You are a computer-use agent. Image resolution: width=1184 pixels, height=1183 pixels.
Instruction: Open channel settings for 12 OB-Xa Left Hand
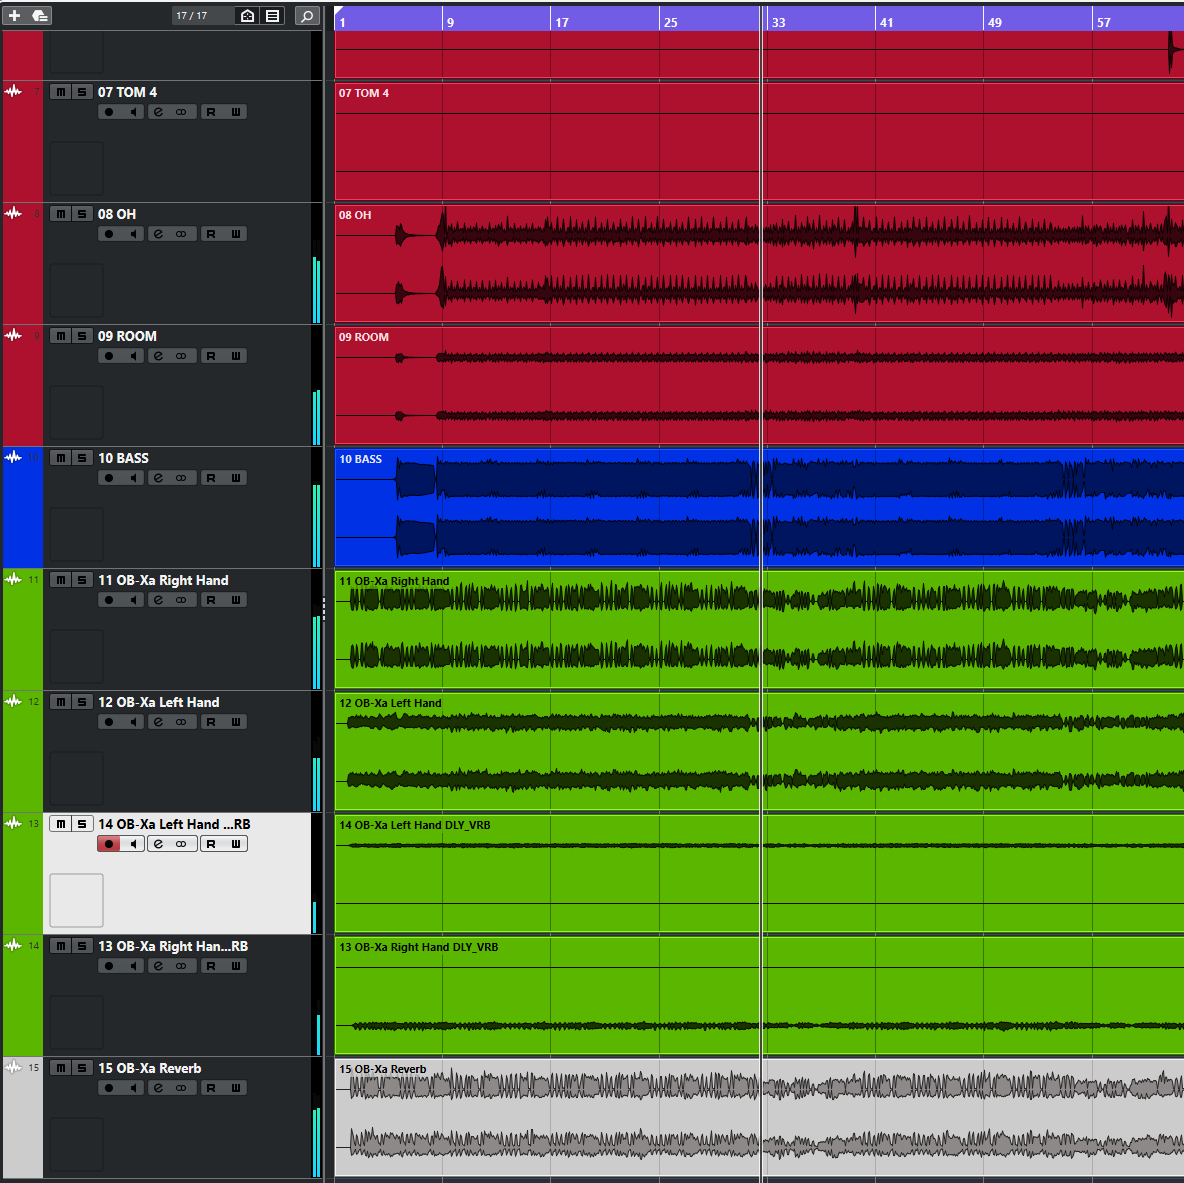pyautogui.click(x=159, y=722)
